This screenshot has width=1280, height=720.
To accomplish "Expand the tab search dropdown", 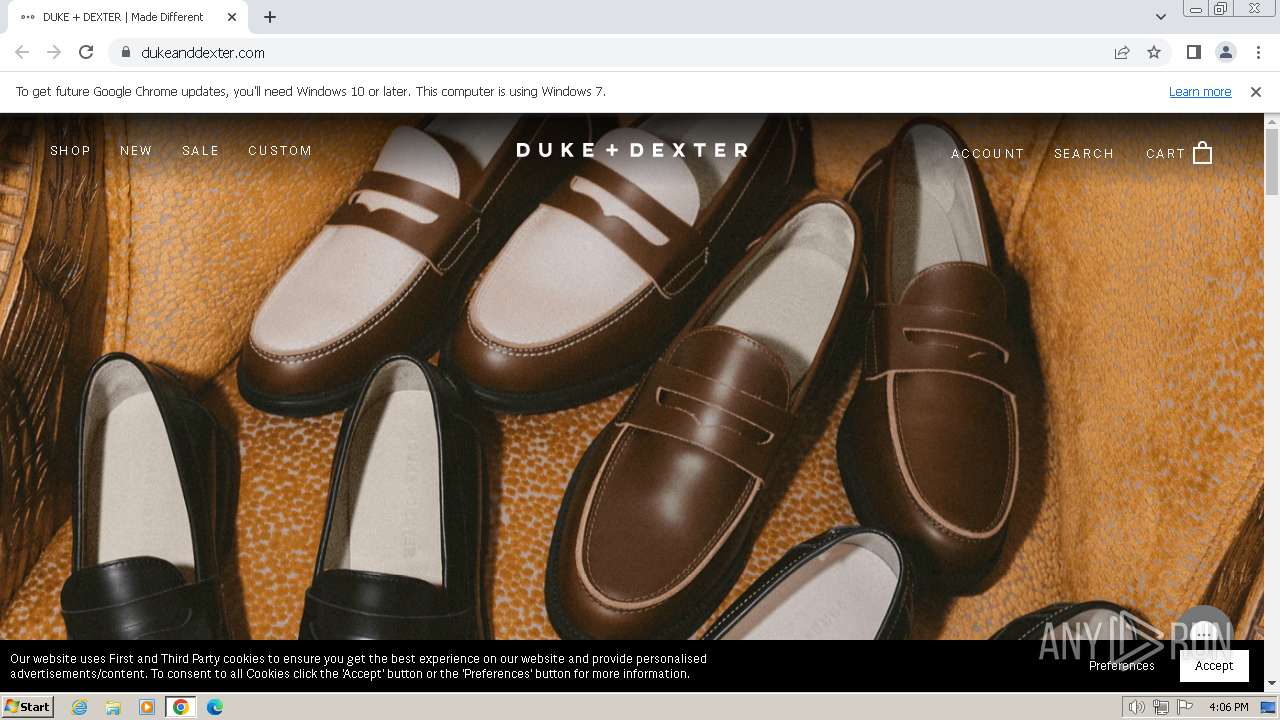I will pyautogui.click(x=1161, y=17).
